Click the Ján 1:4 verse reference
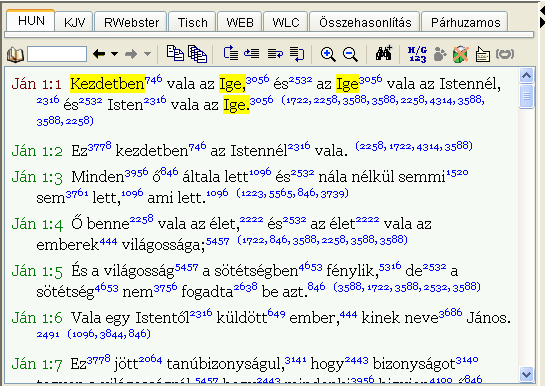 (37, 224)
